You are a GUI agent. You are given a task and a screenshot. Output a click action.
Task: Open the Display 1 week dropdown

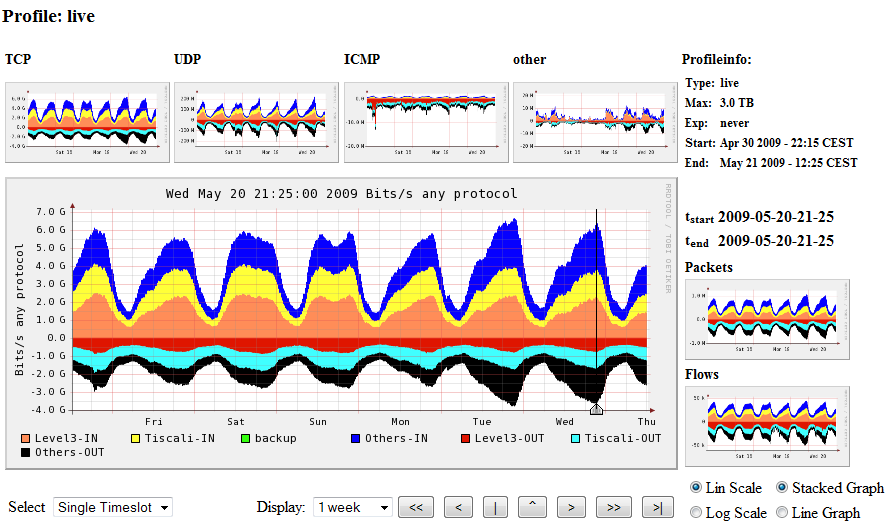353,507
